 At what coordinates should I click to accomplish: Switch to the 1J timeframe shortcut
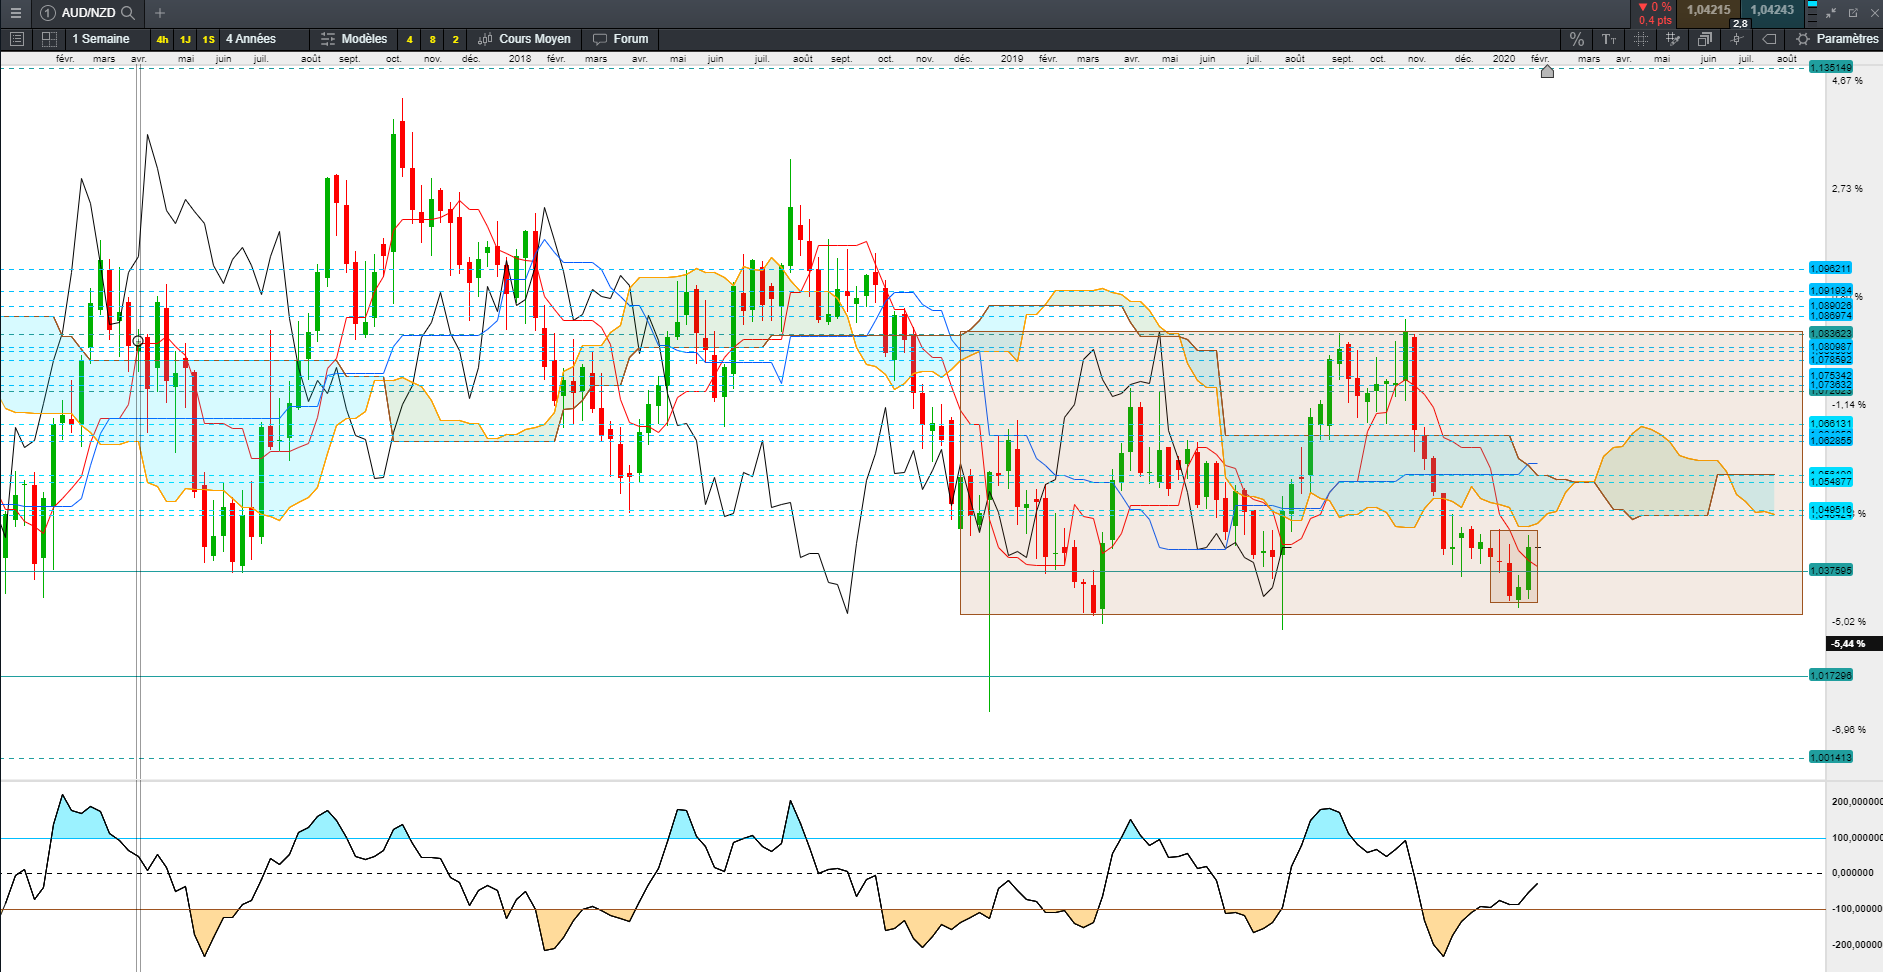point(185,40)
